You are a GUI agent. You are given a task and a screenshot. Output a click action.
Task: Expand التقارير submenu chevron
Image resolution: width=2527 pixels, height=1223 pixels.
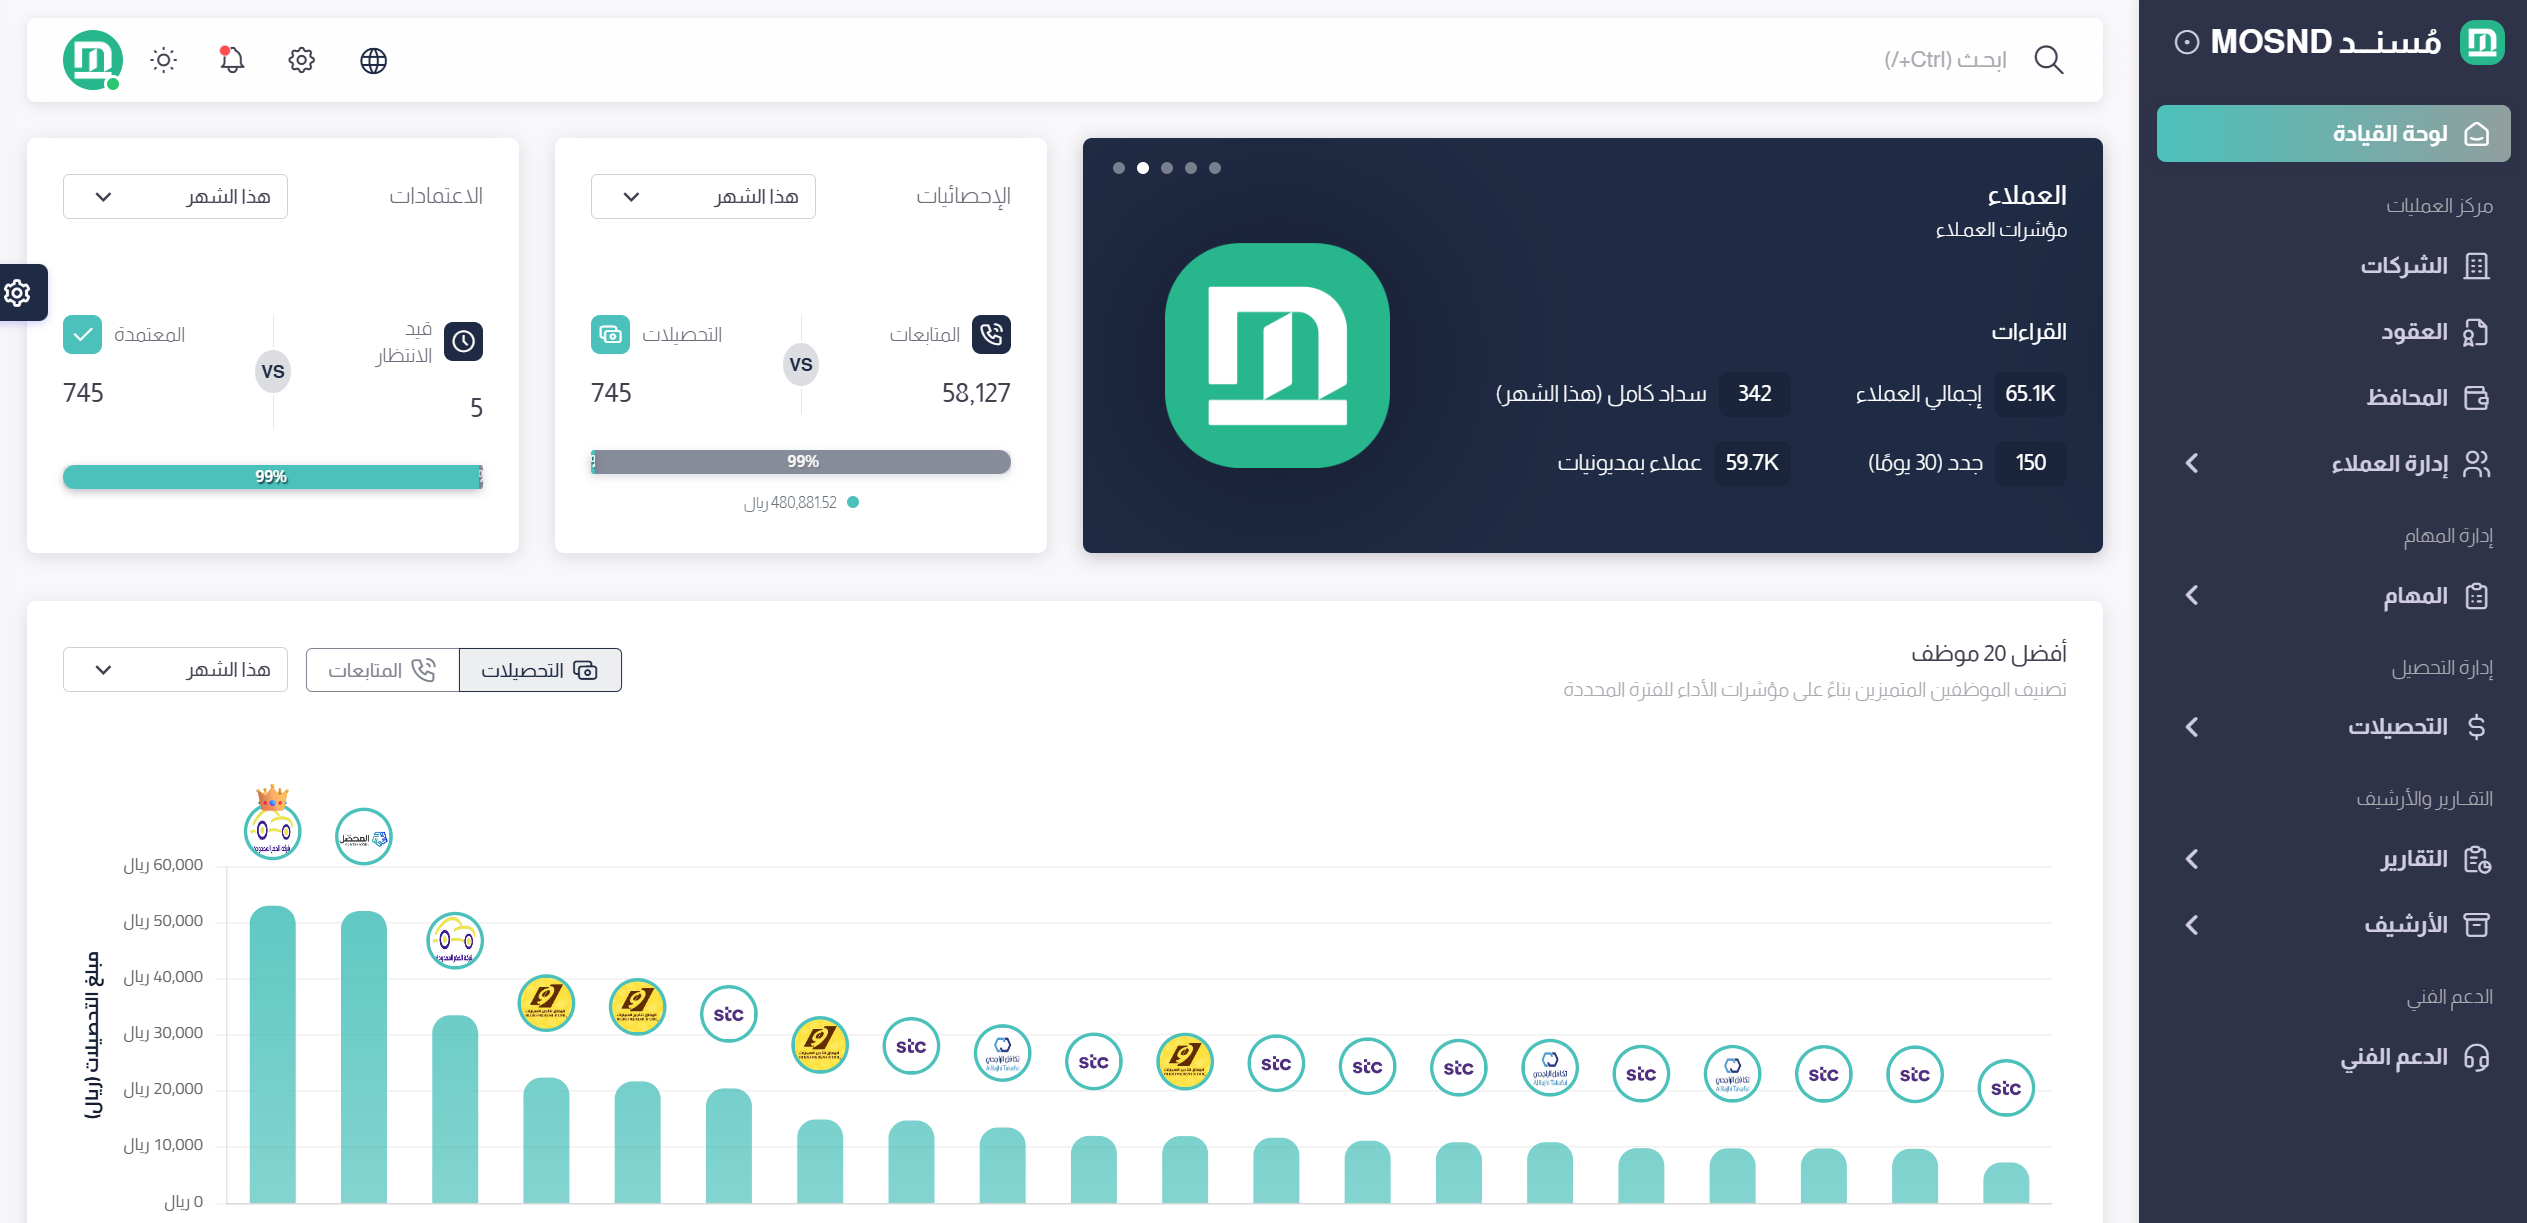(2192, 859)
